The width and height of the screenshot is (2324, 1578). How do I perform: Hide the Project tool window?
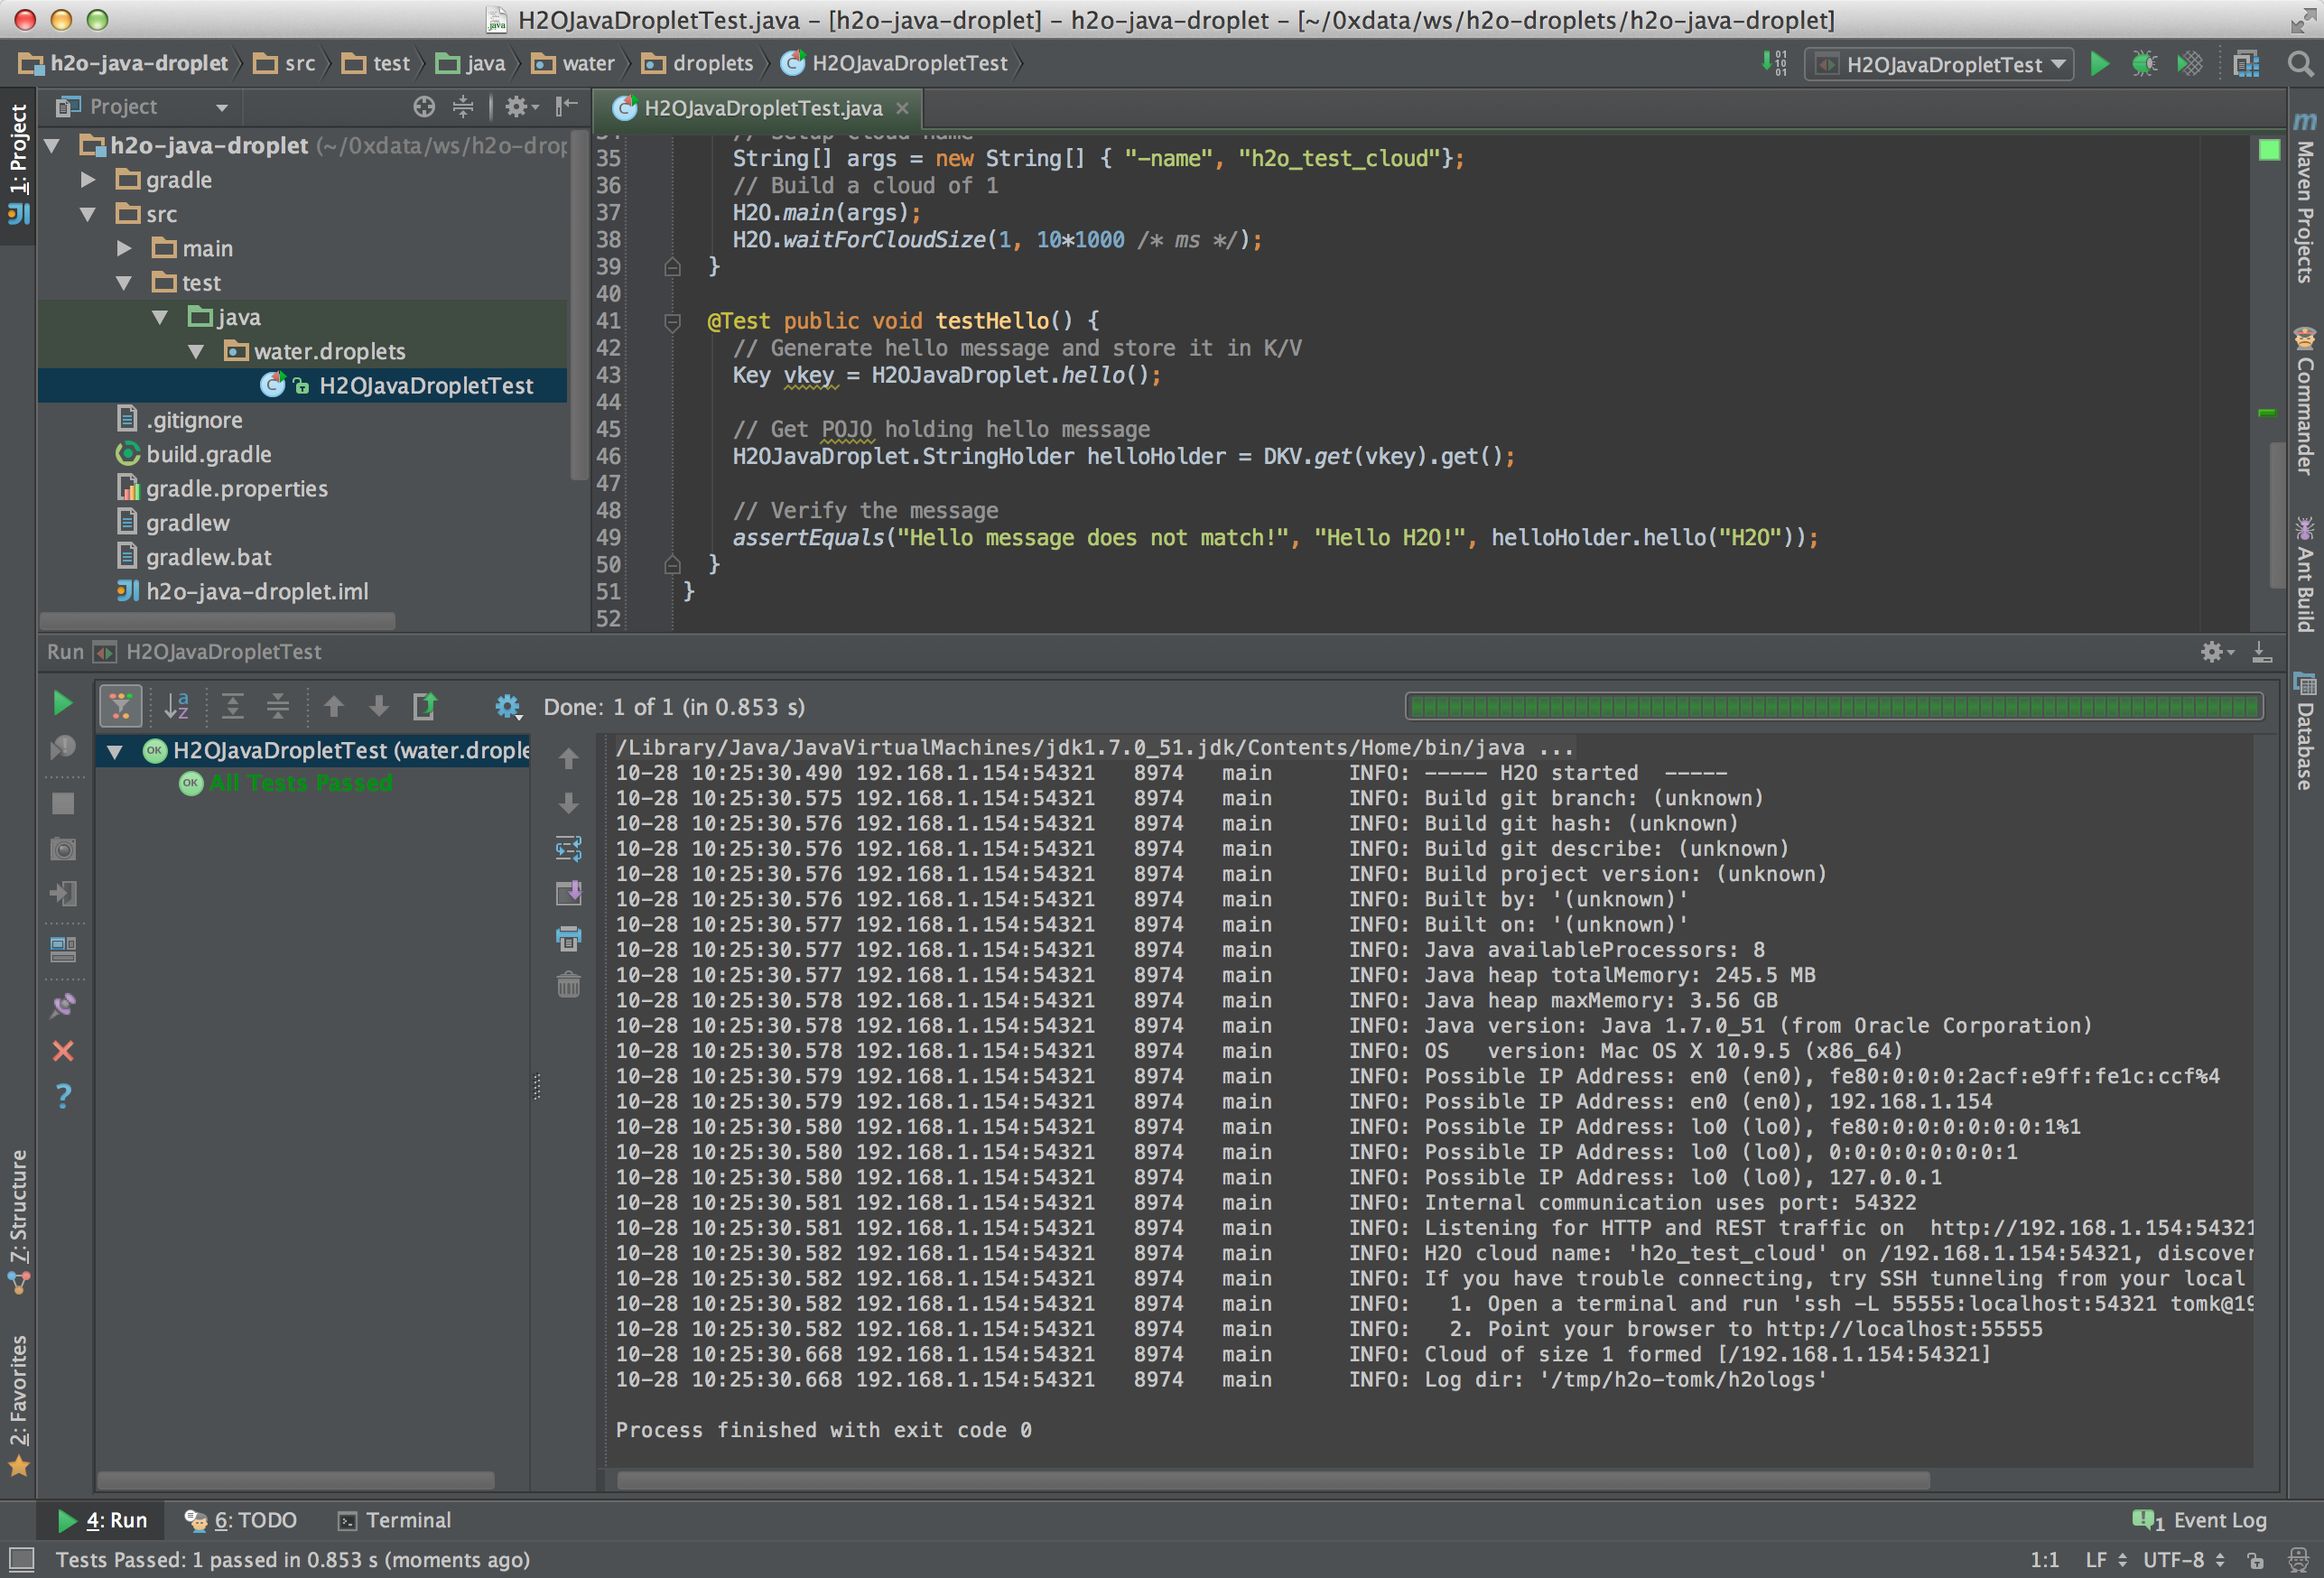[x=567, y=106]
